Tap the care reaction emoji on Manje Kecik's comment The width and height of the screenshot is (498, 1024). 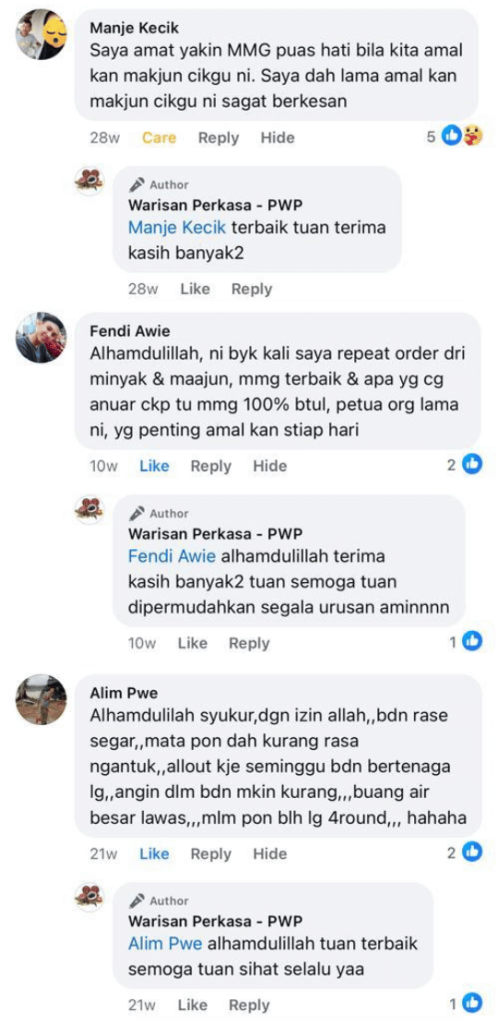(x=473, y=136)
